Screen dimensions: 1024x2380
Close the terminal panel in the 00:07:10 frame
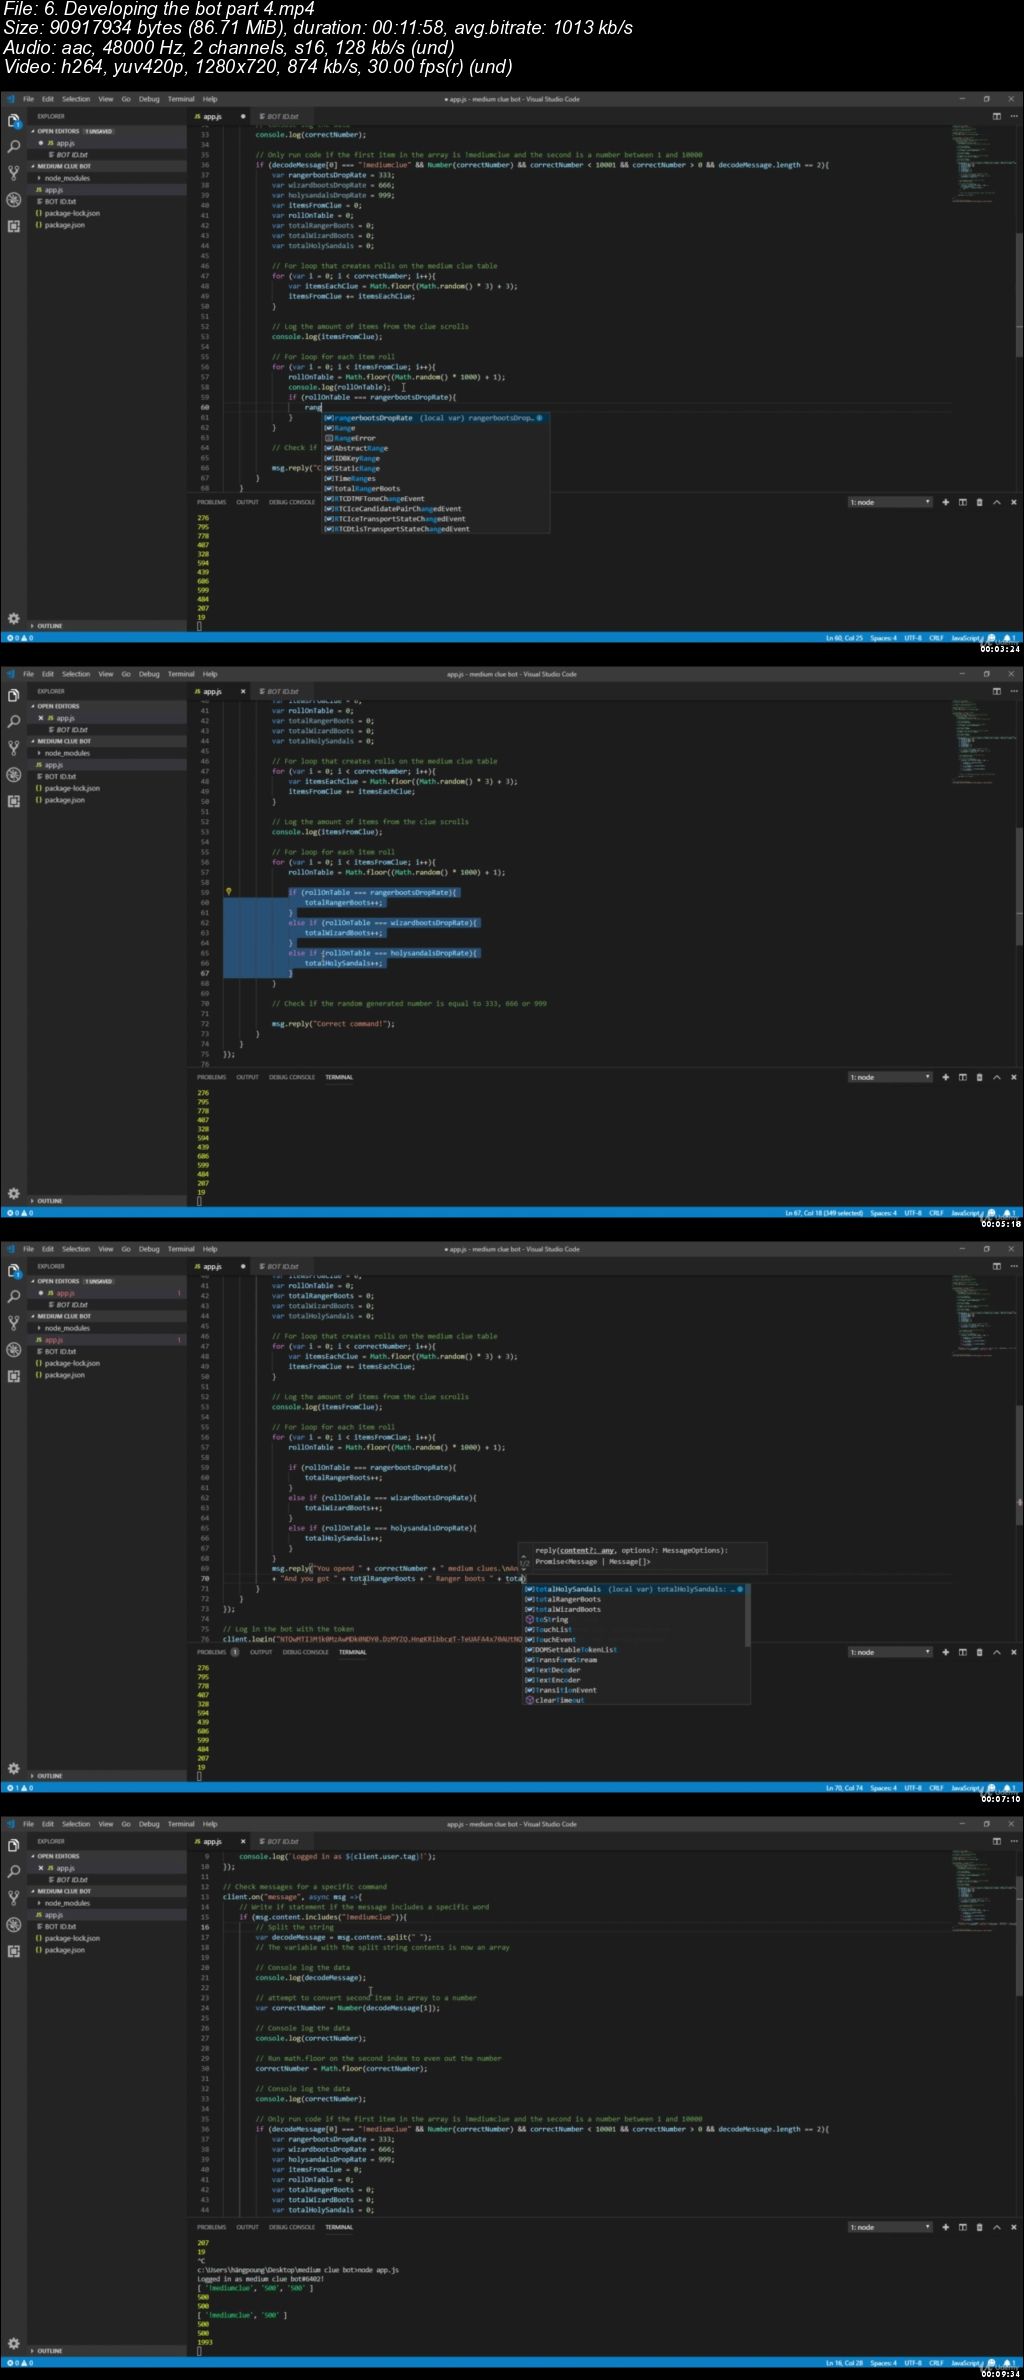(1013, 1652)
